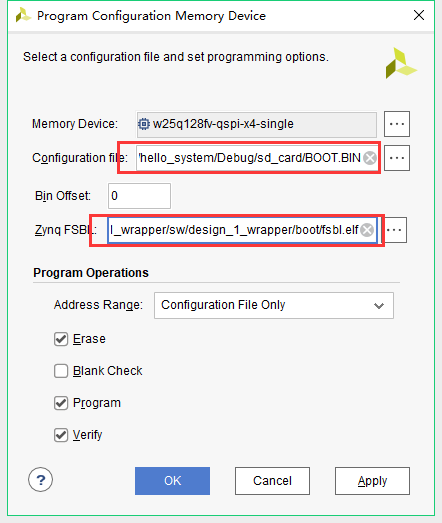This screenshot has height=523, width=442.
Task: Click the chip icon in Memory Device field
Action: (144, 124)
